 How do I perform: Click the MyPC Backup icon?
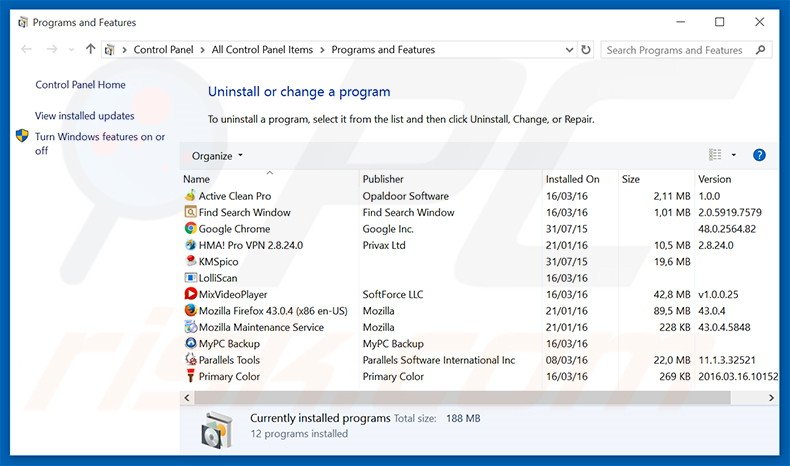coord(190,343)
